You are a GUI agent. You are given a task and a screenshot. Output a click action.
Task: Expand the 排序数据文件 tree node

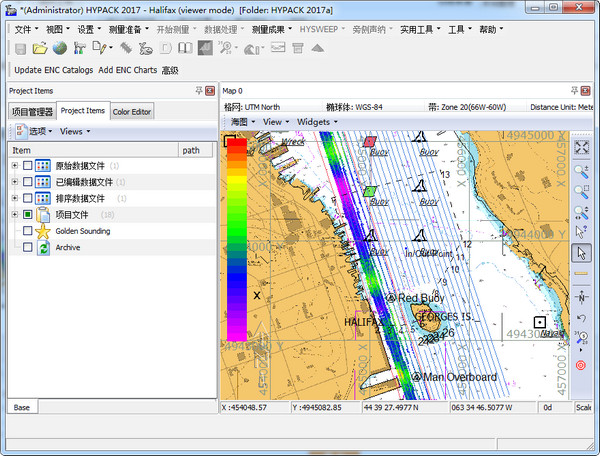pos(15,198)
